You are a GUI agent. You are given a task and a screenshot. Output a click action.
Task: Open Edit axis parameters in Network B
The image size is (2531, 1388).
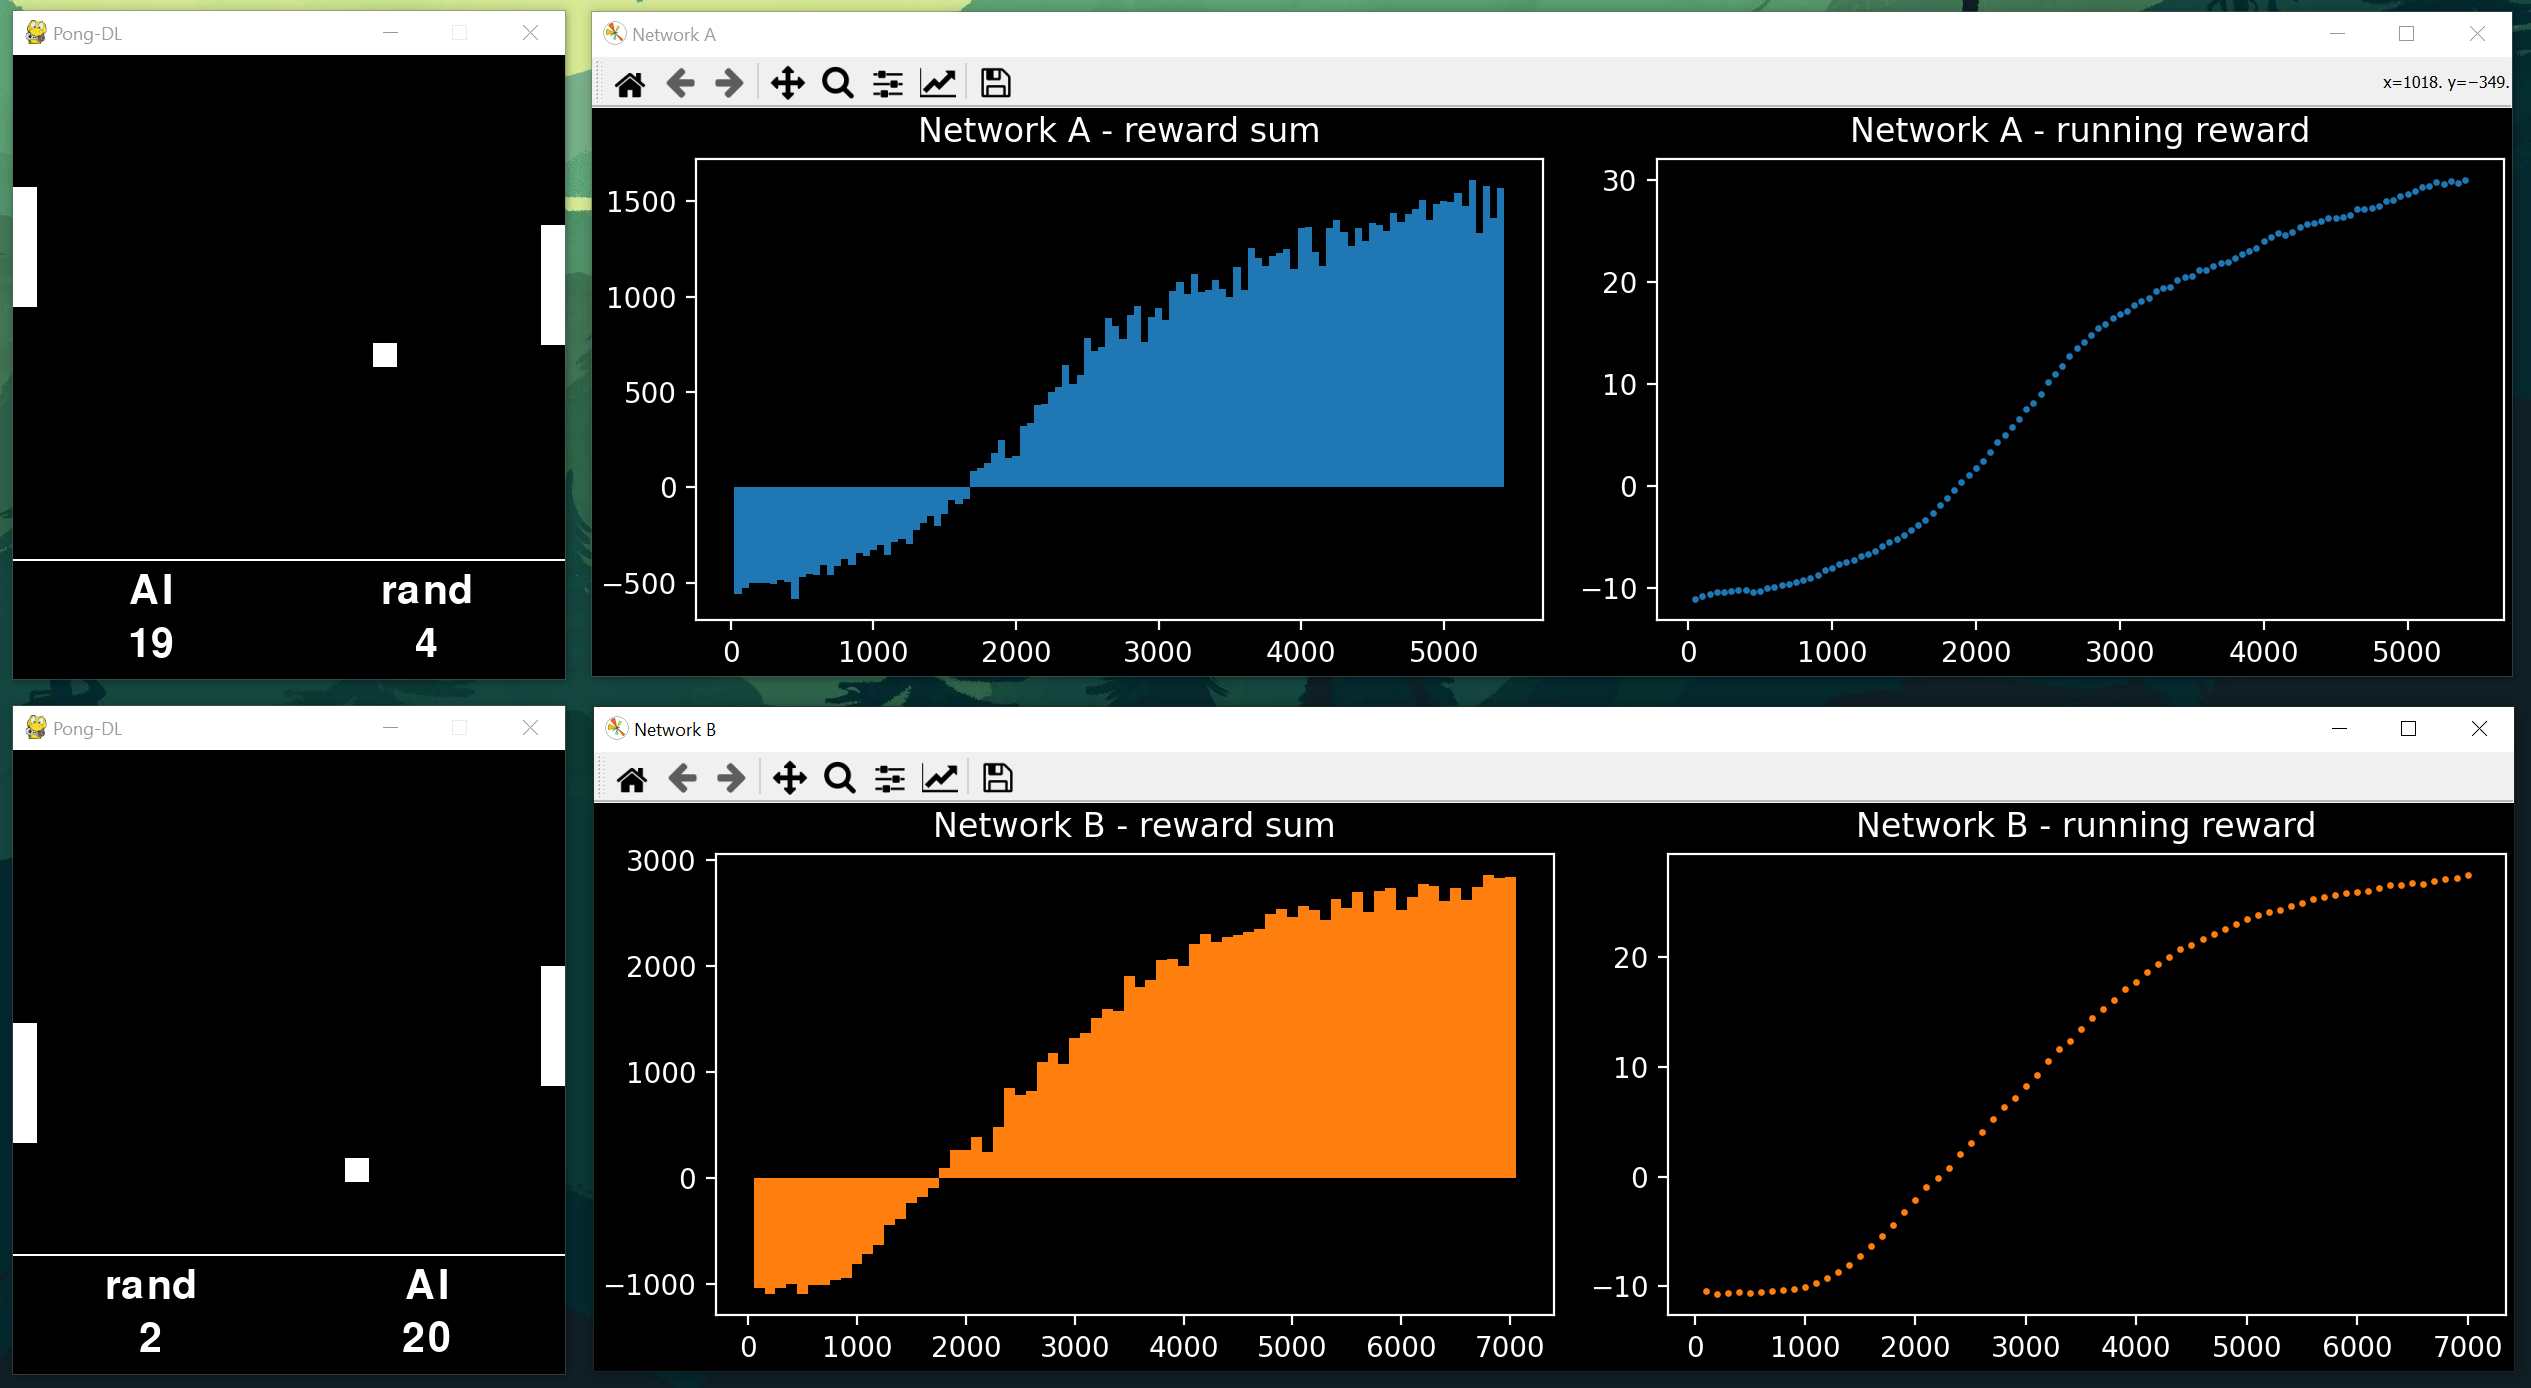(x=940, y=778)
